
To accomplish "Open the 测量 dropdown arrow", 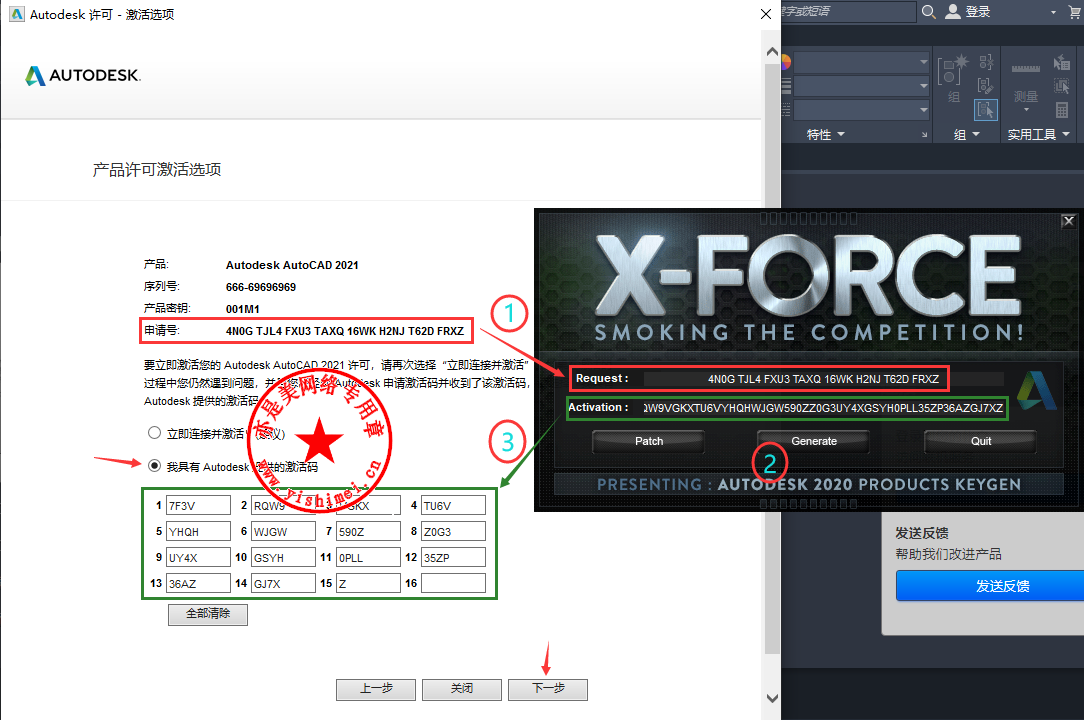I will point(1026,109).
